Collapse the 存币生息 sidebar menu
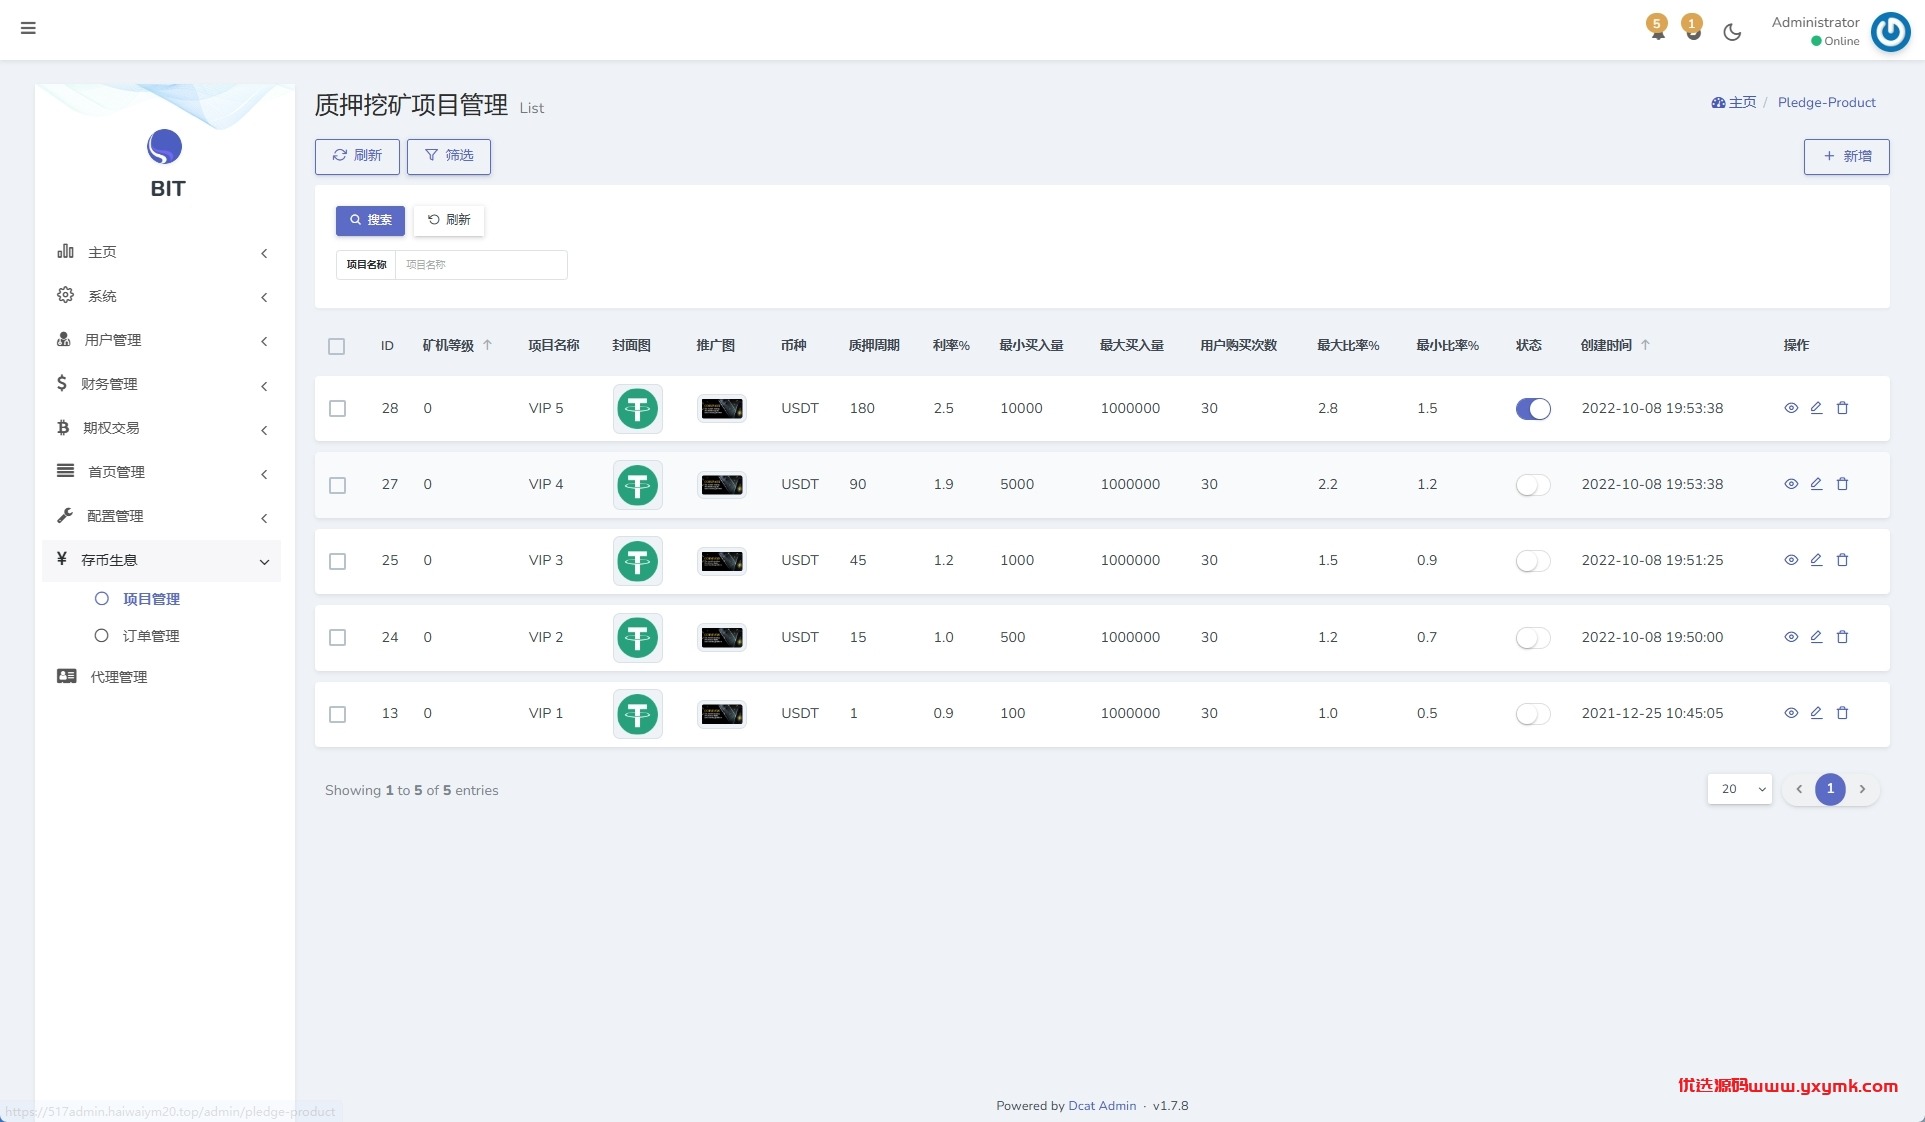This screenshot has width=1925, height=1122. (x=162, y=560)
